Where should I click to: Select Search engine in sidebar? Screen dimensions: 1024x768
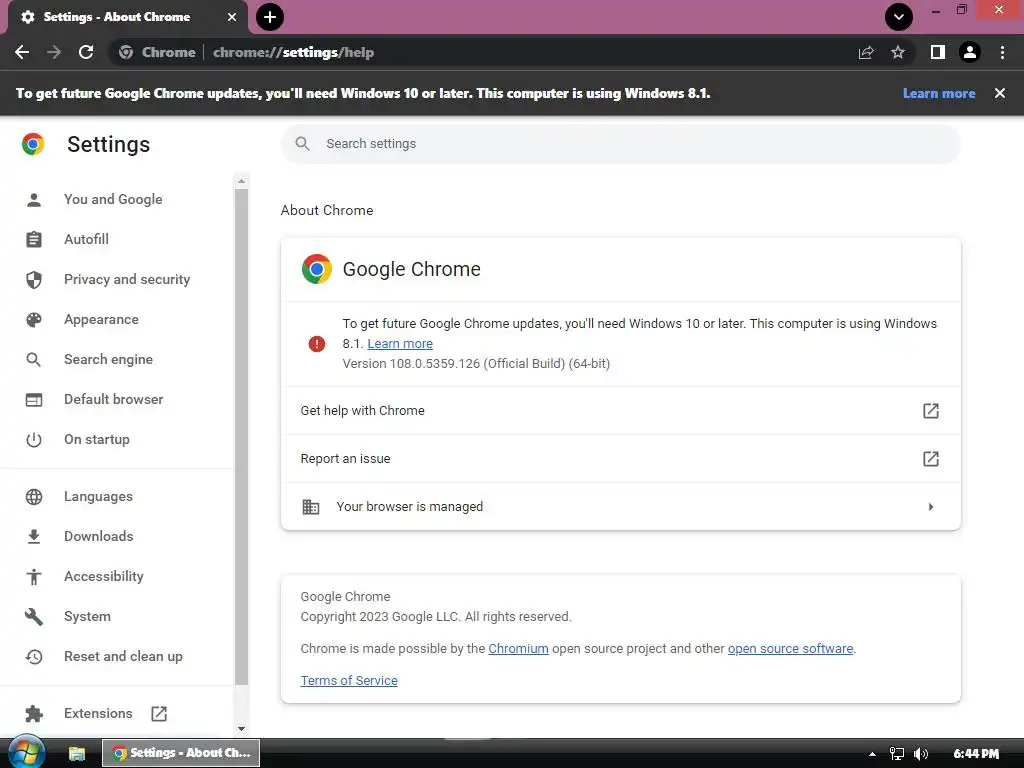coord(108,359)
